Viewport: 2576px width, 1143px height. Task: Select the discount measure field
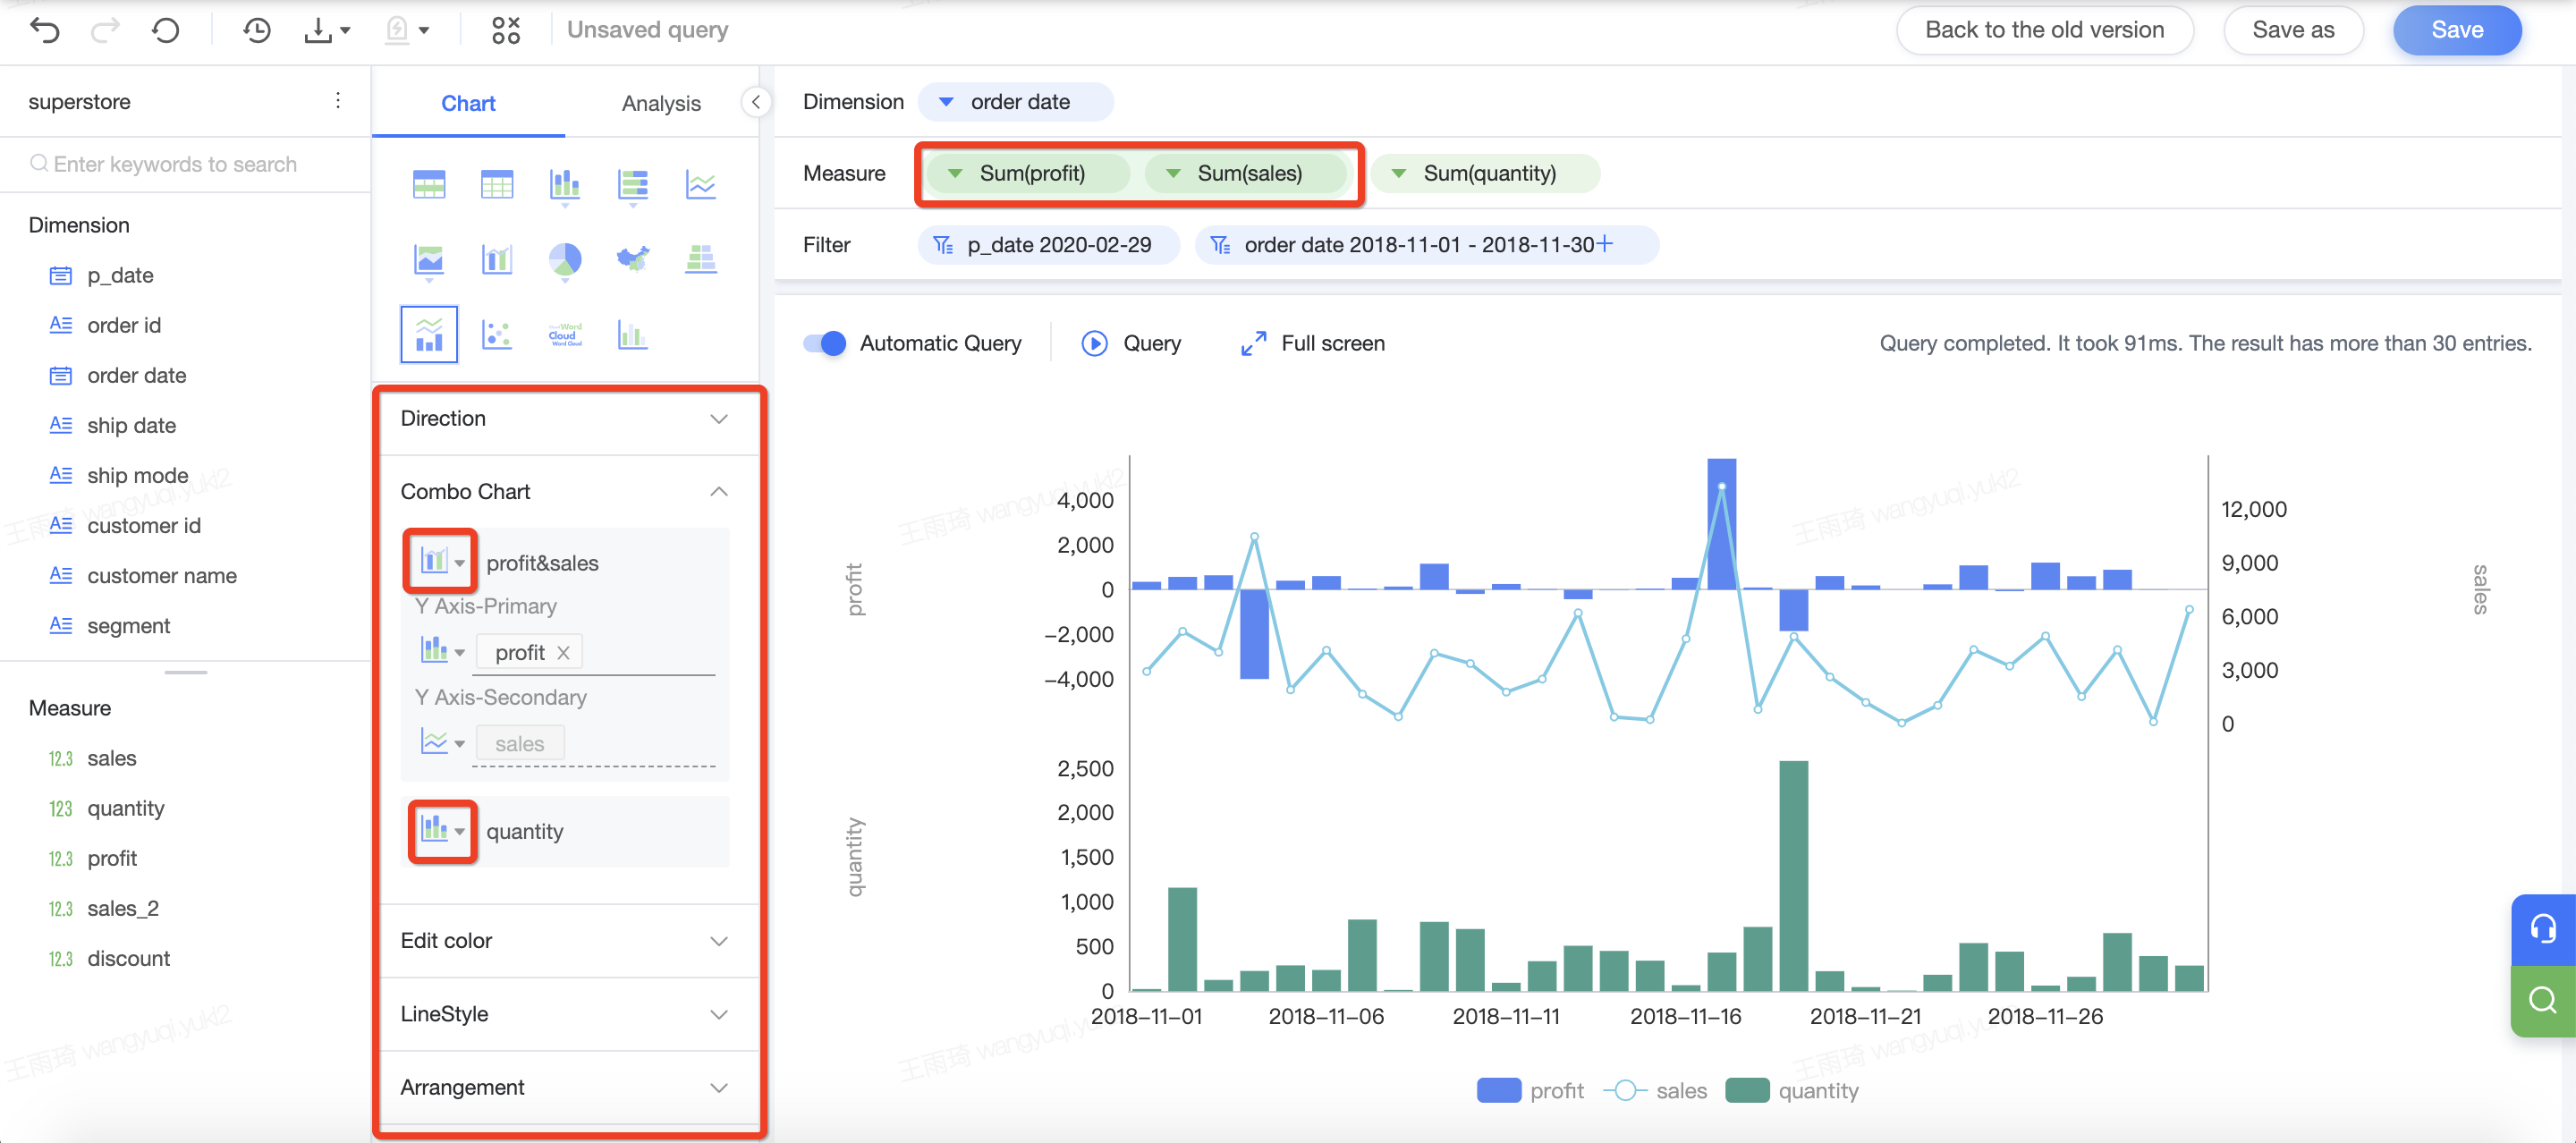[x=128, y=958]
